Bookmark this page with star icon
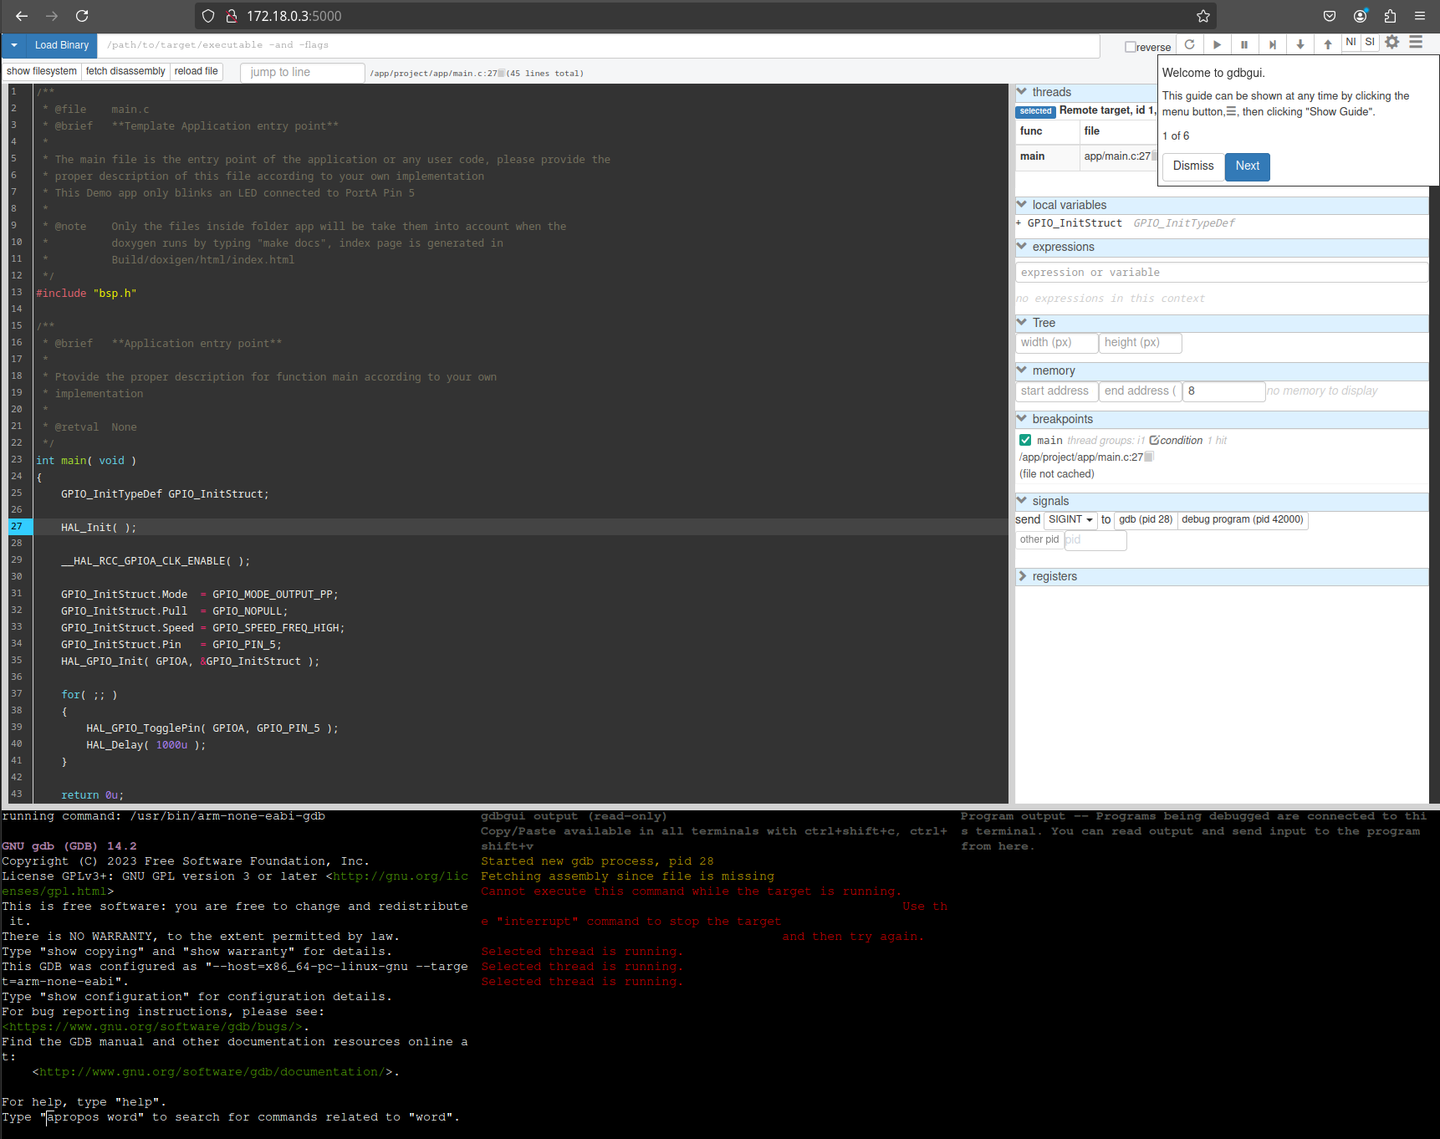 (x=1203, y=16)
